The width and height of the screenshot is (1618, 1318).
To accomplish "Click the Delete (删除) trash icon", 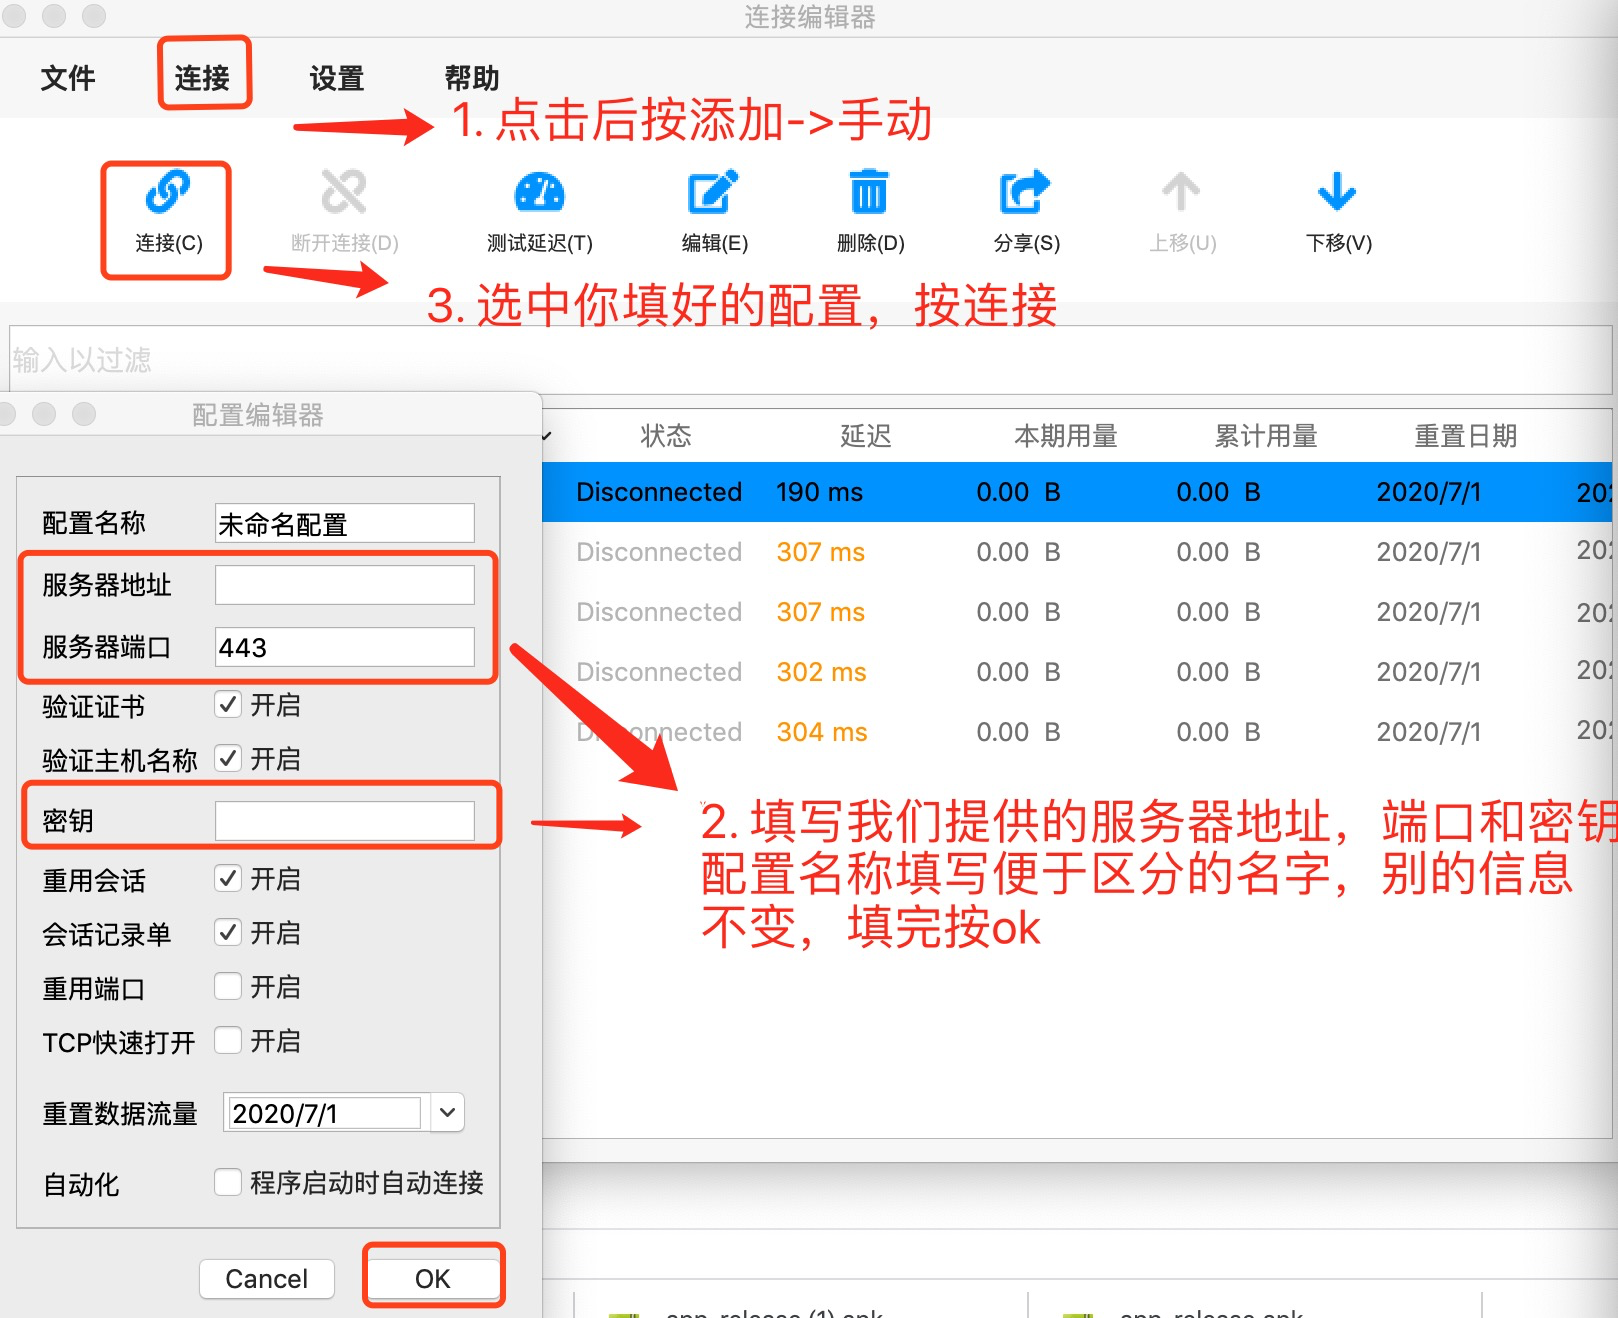I will [869, 194].
